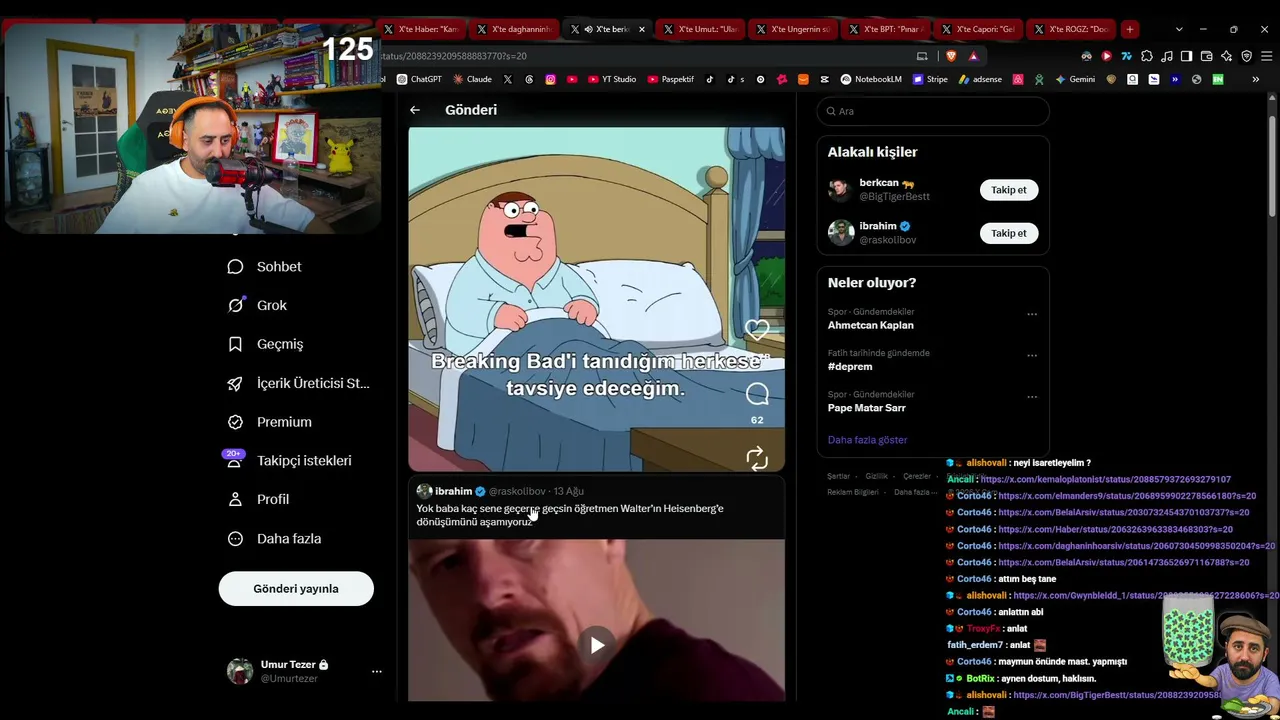Open ibrahim's name on the quoted post

[454, 491]
